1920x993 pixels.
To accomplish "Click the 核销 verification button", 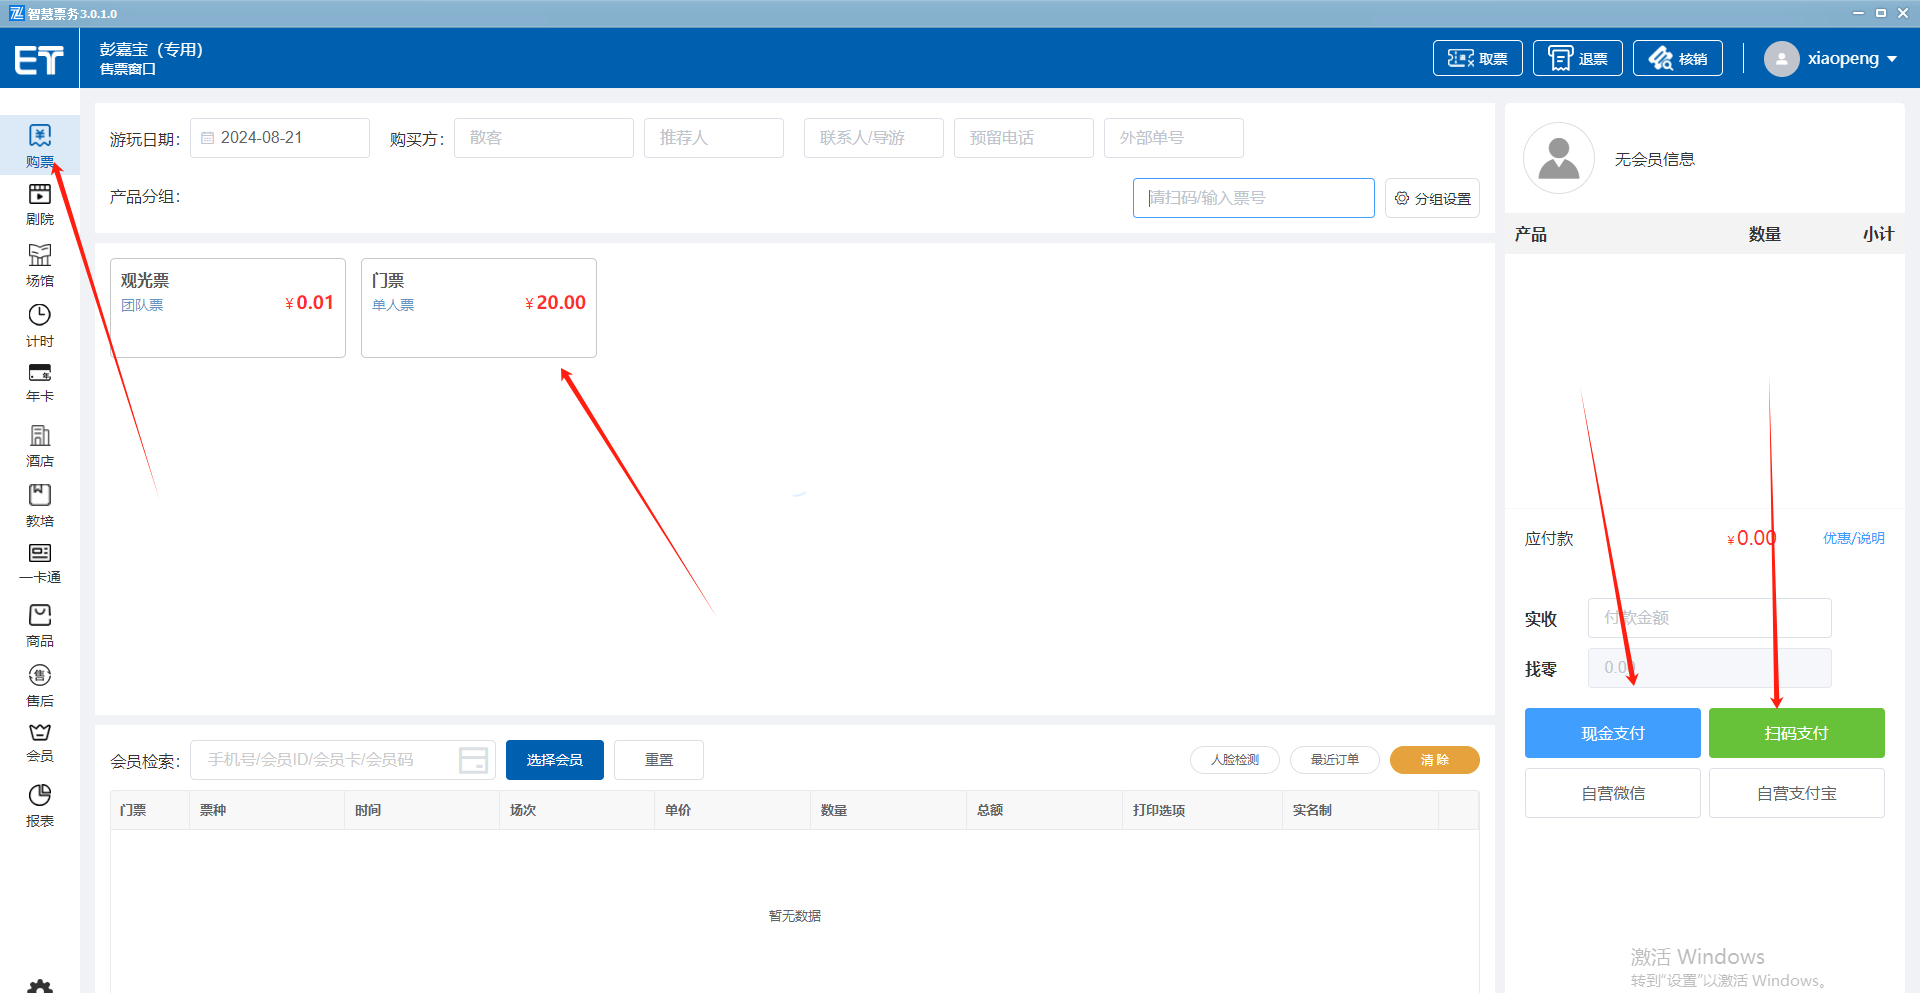I will [1677, 59].
